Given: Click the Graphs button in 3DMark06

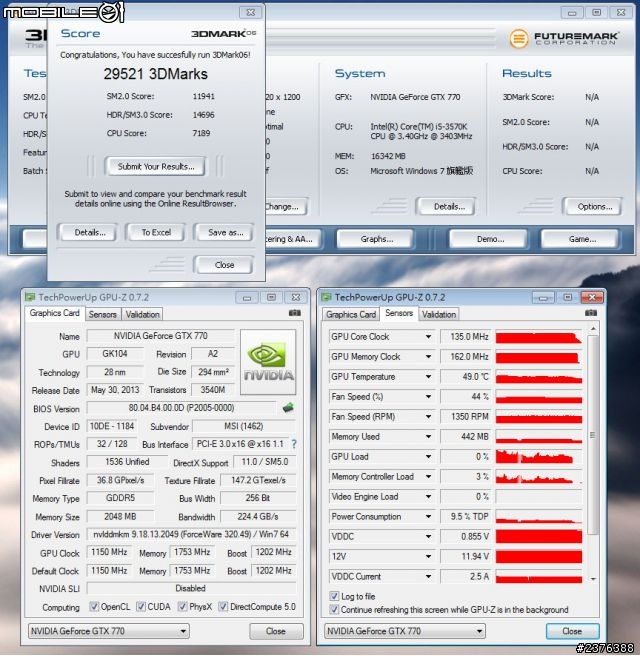Looking at the screenshot, I should click(376, 239).
